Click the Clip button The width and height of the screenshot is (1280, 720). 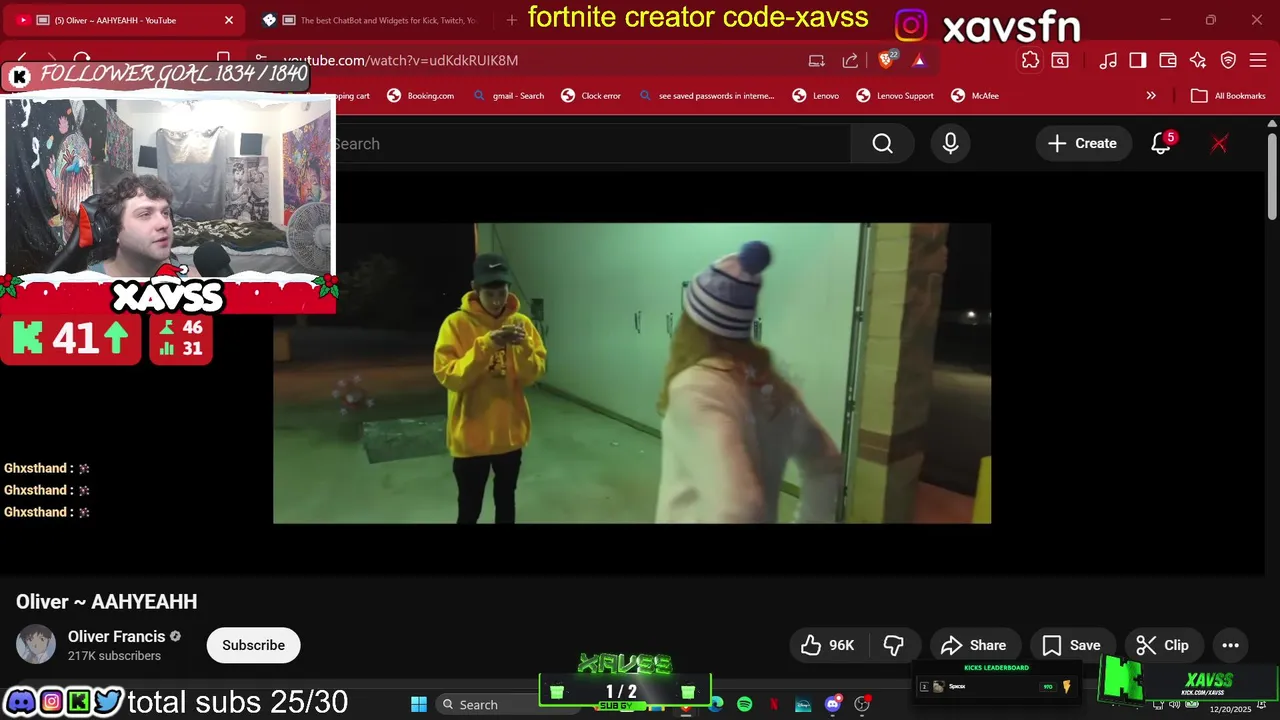pyautogui.click(x=1163, y=645)
